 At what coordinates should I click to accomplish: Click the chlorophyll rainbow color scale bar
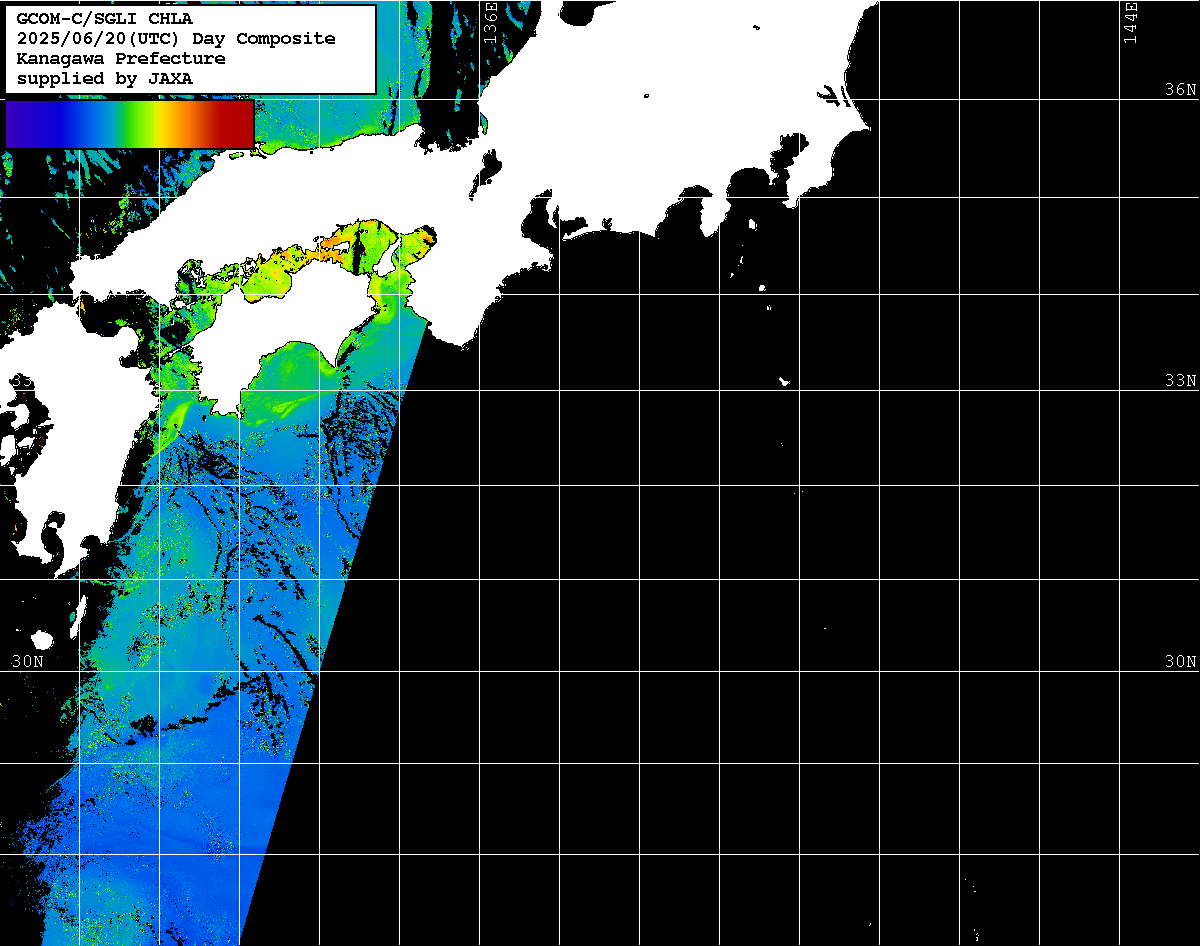coord(129,124)
